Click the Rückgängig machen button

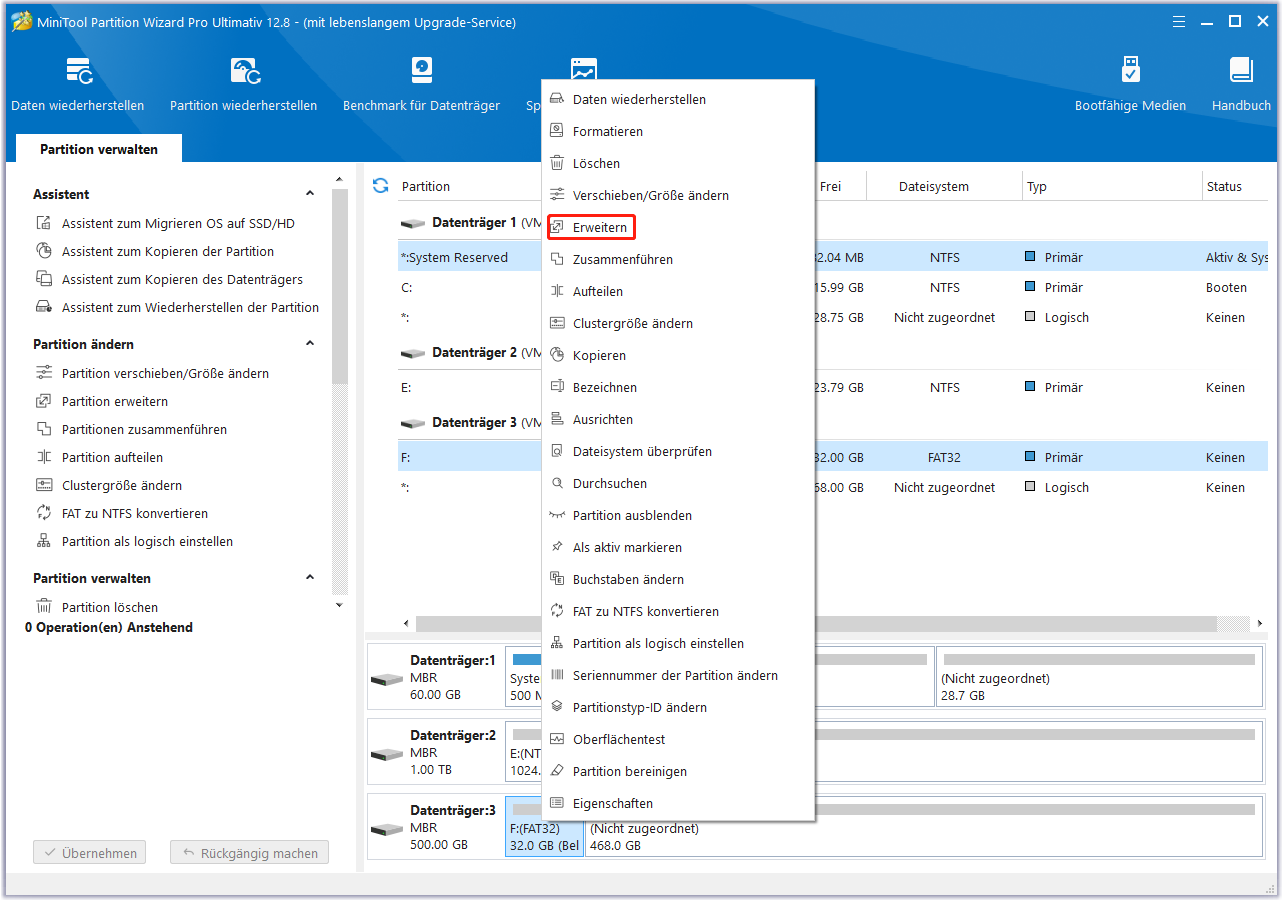(x=249, y=853)
